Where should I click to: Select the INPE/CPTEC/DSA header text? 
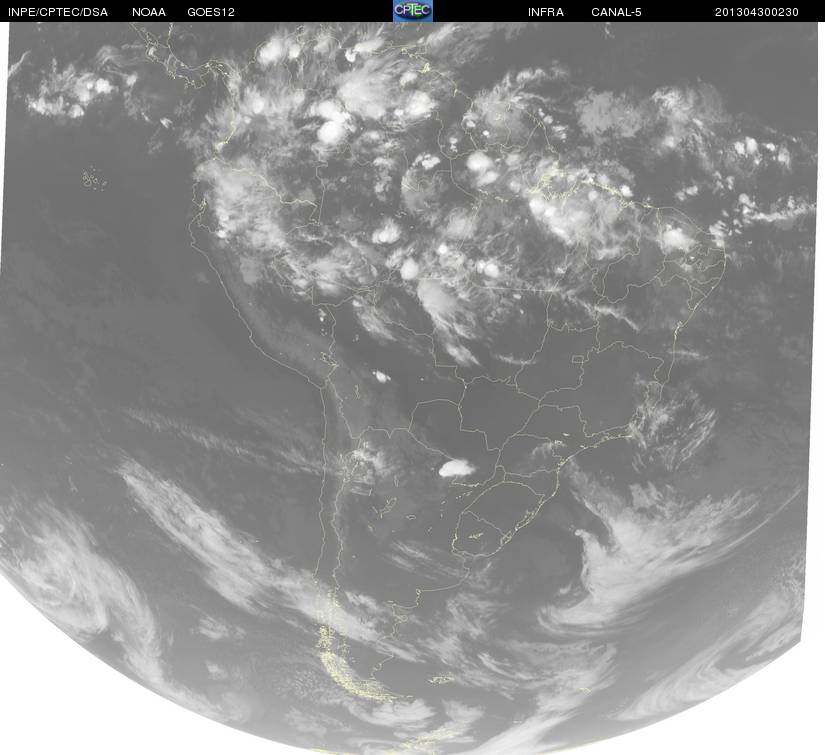(x=58, y=12)
